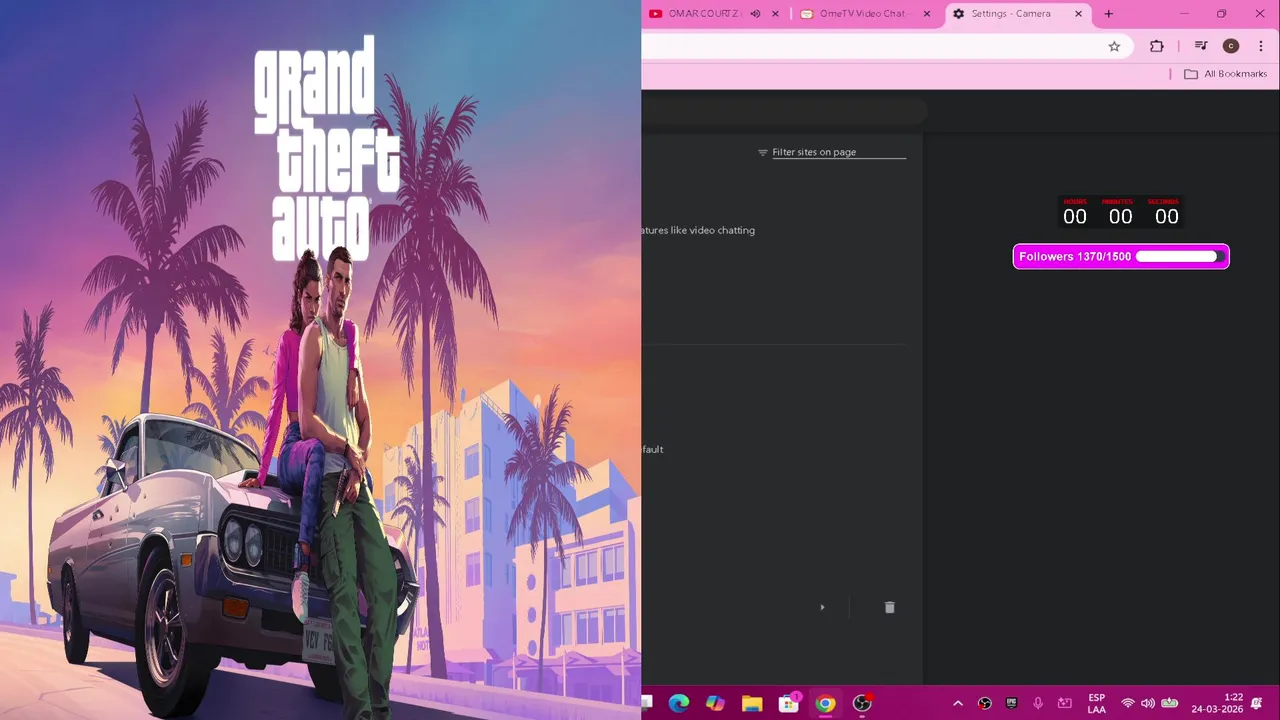Delete the site with trash icon
The height and width of the screenshot is (720, 1280).
(x=890, y=607)
